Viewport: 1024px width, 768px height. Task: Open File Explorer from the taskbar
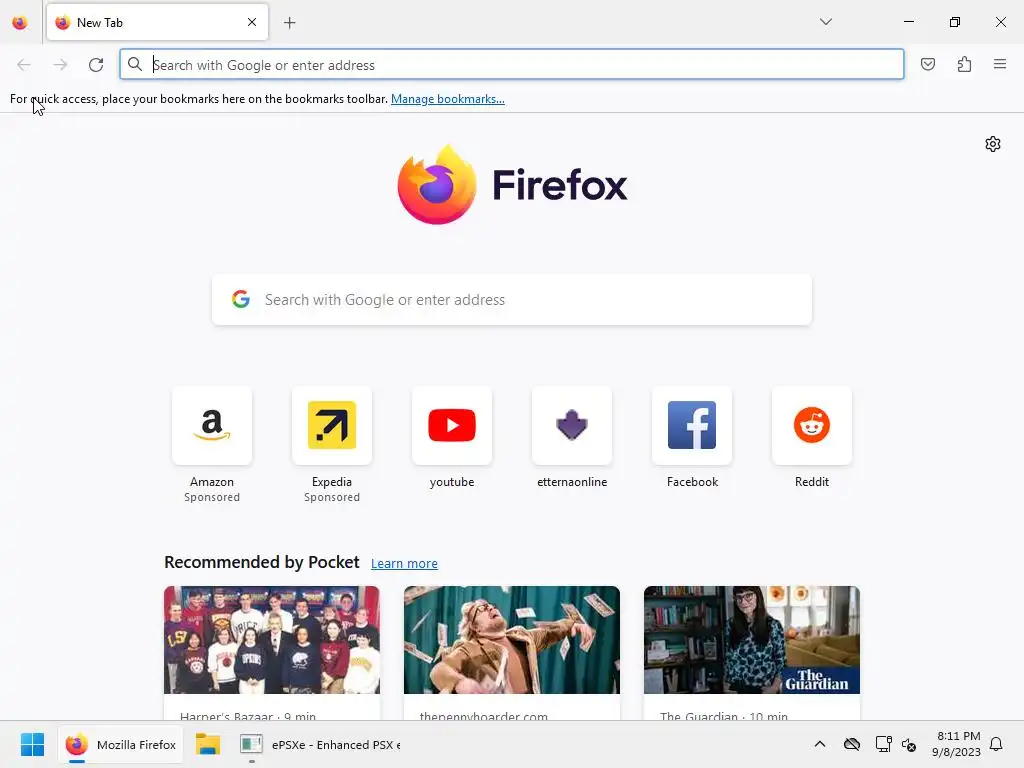[x=208, y=744]
